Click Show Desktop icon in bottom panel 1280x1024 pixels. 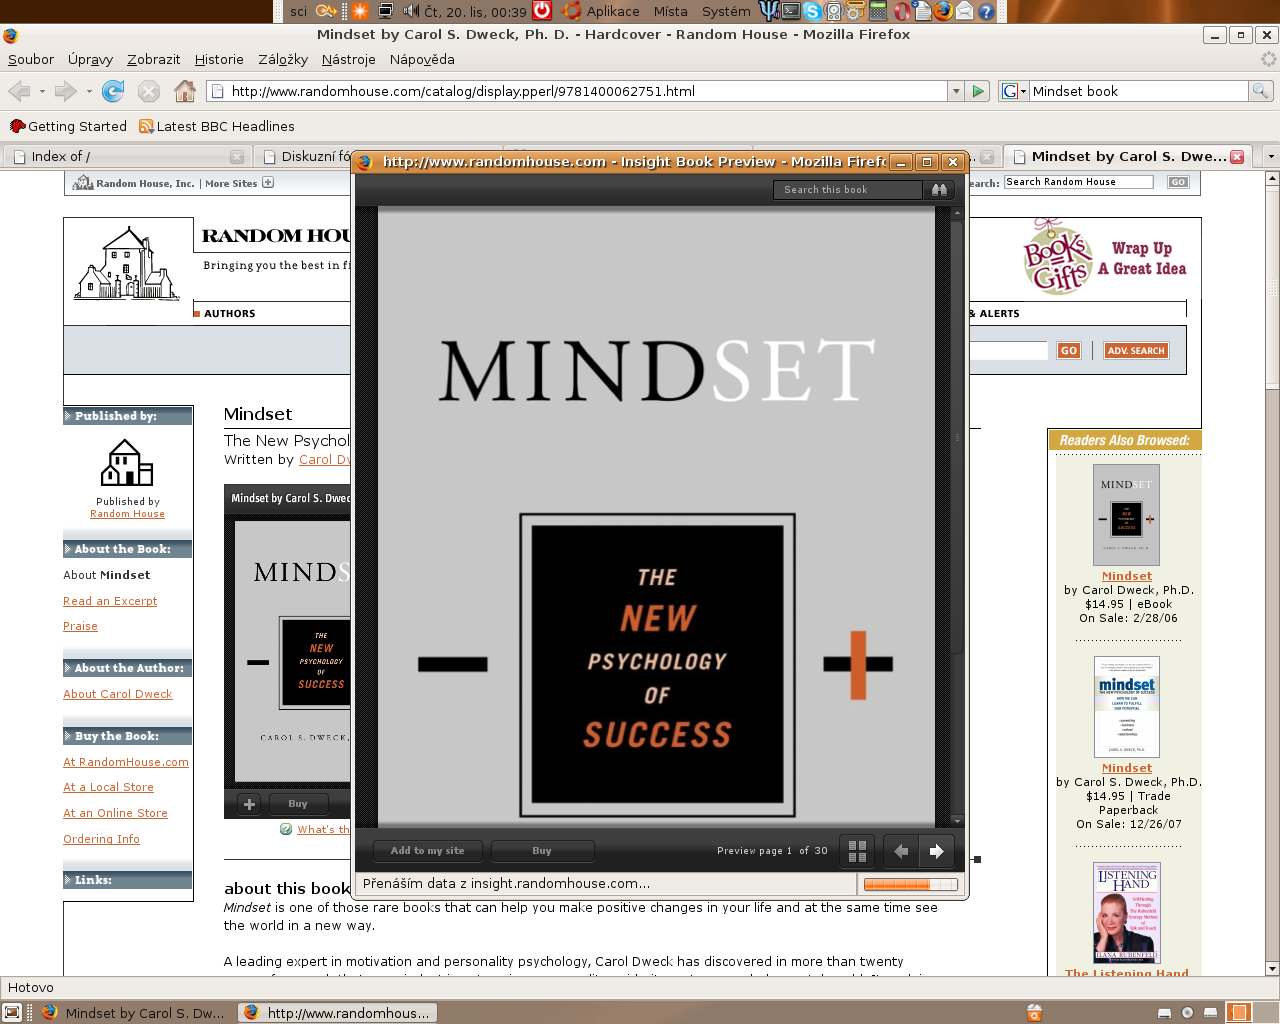pyautogui.click(x=13, y=1012)
